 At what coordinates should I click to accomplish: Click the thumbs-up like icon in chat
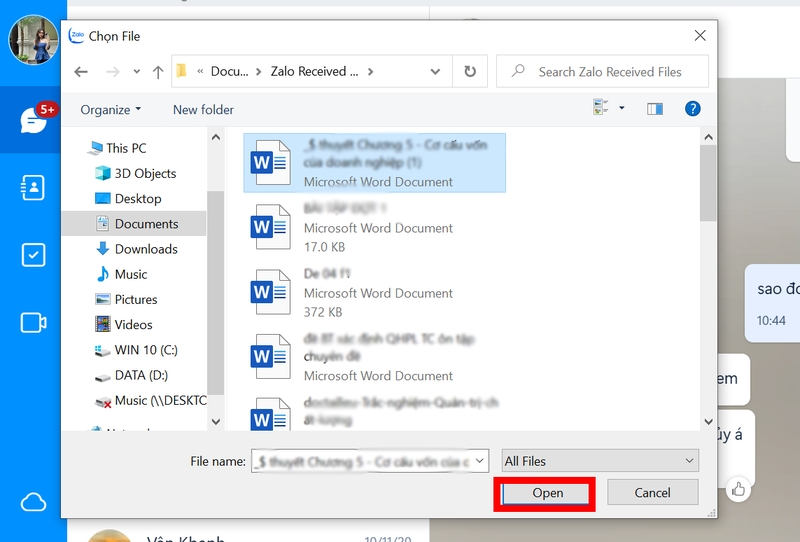click(x=738, y=490)
